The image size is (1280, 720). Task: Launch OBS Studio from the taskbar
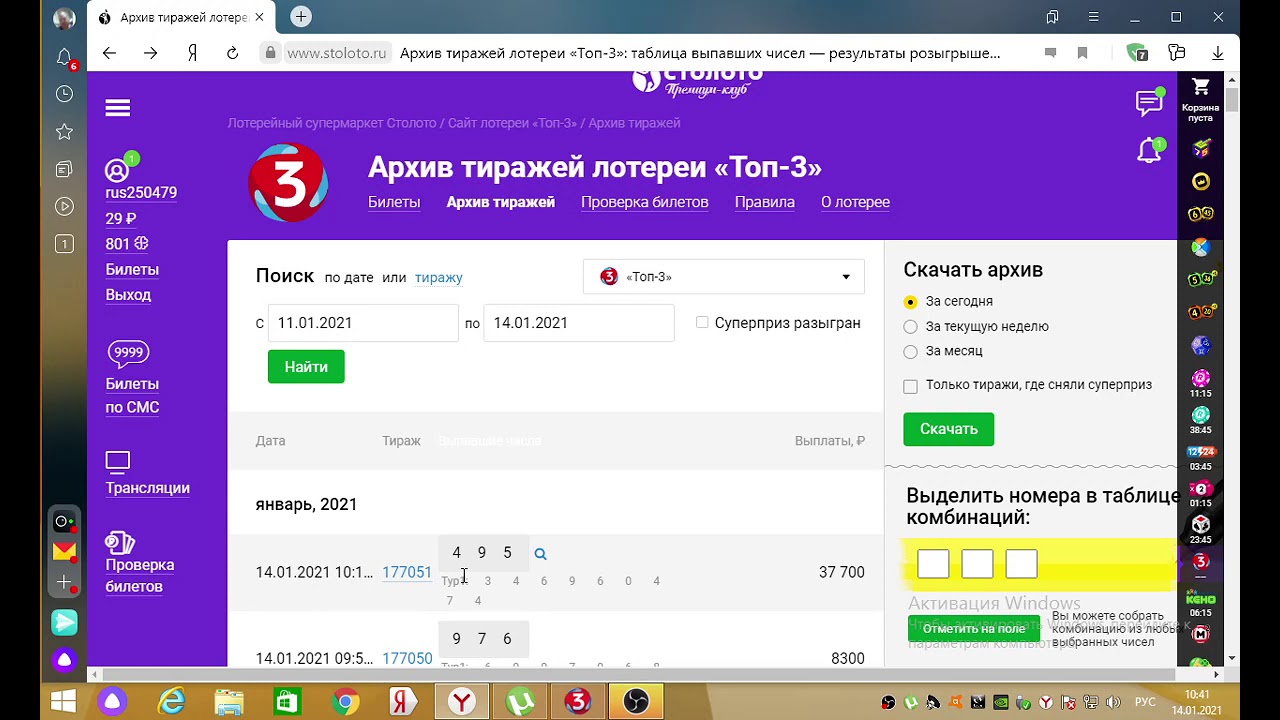pos(636,702)
